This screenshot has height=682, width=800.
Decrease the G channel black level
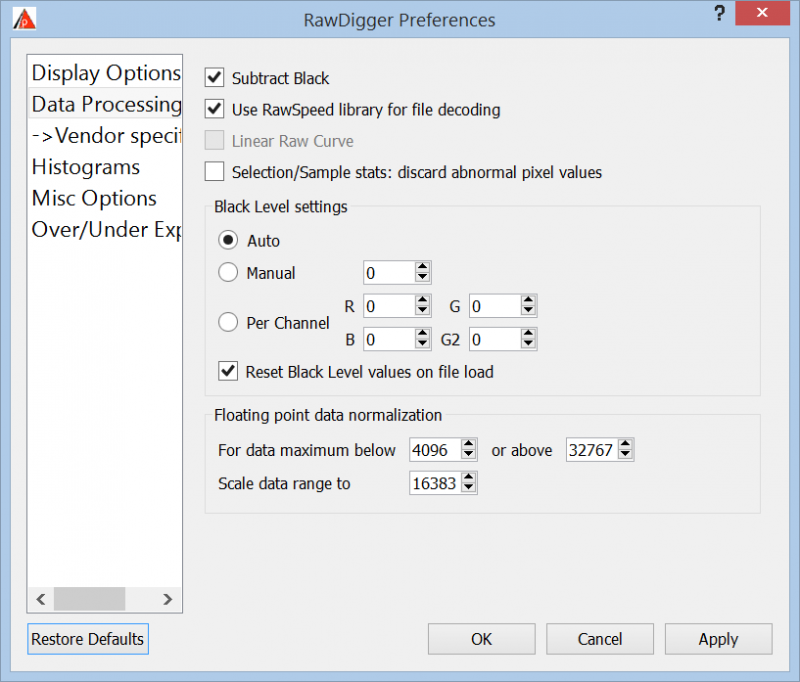pos(529,311)
